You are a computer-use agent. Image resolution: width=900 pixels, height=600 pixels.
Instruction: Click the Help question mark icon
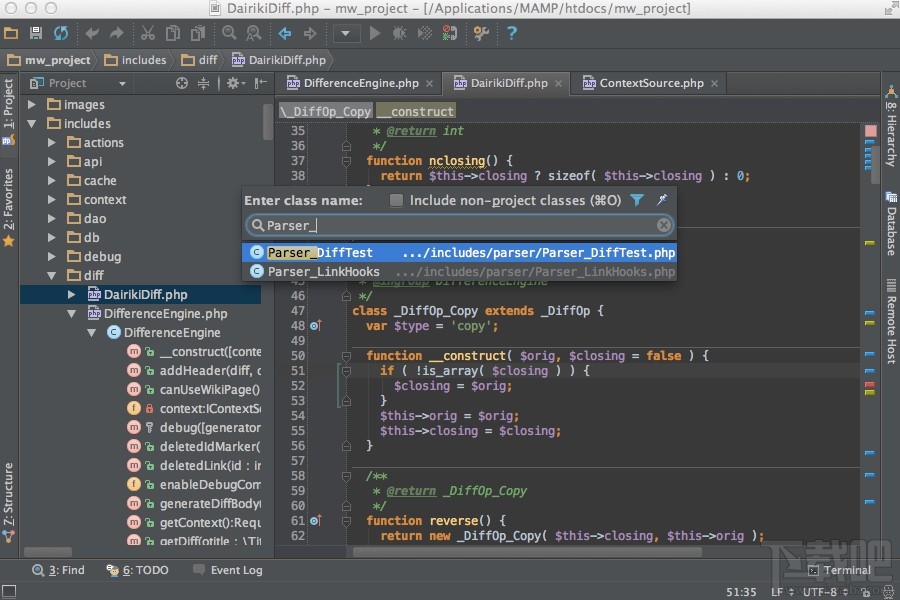click(x=512, y=33)
